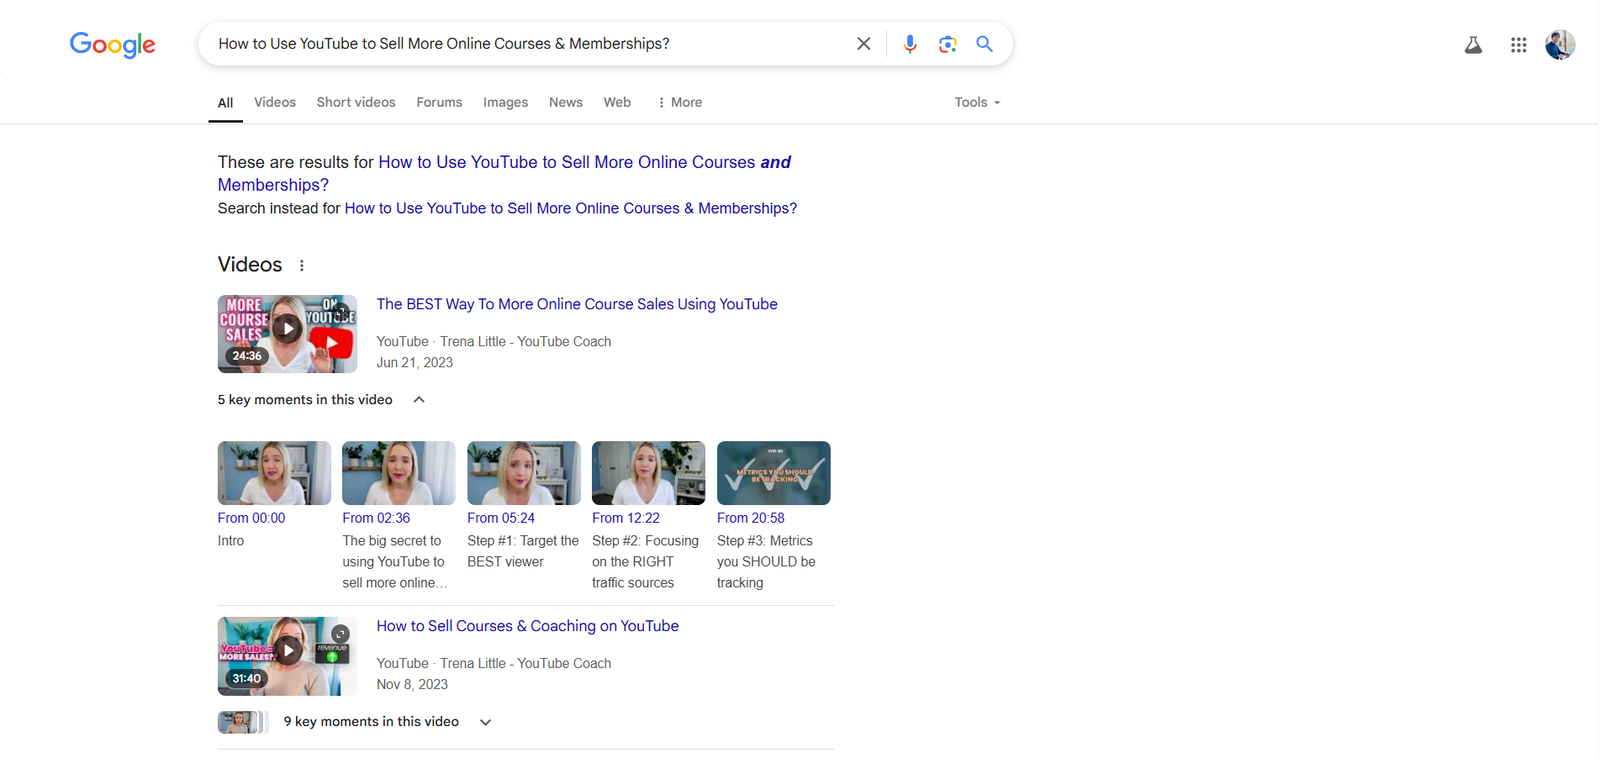Clear the search box text
The image size is (1600, 758).
coord(863,44)
